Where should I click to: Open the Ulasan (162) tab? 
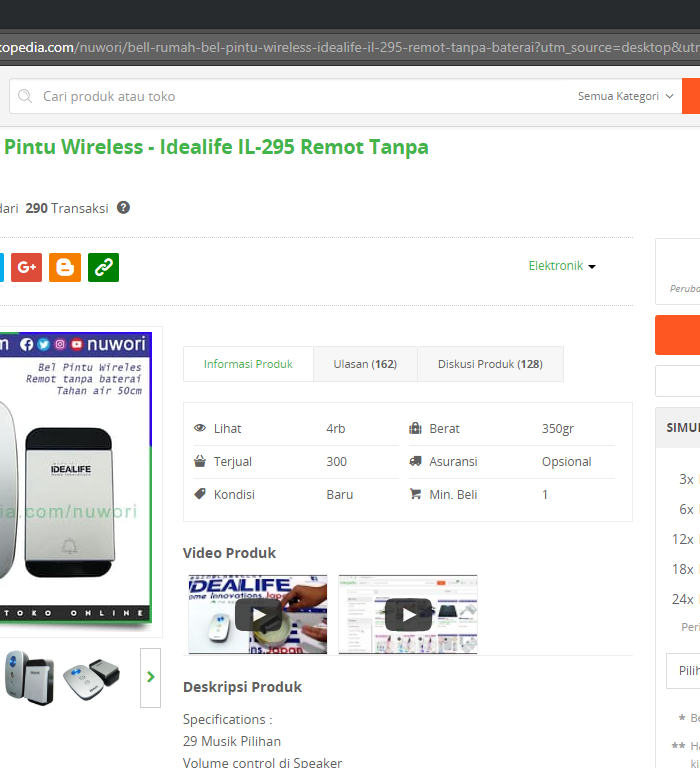click(x=365, y=364)
